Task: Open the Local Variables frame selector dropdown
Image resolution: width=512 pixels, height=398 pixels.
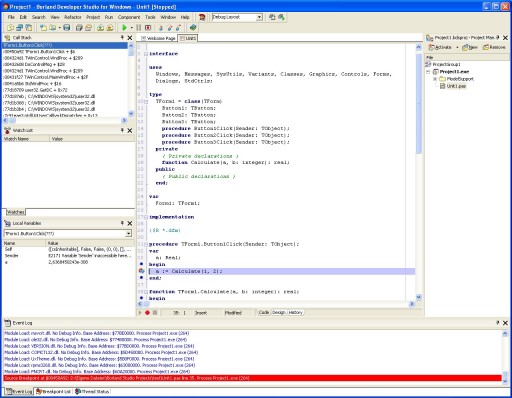Action: coord(128,234)
